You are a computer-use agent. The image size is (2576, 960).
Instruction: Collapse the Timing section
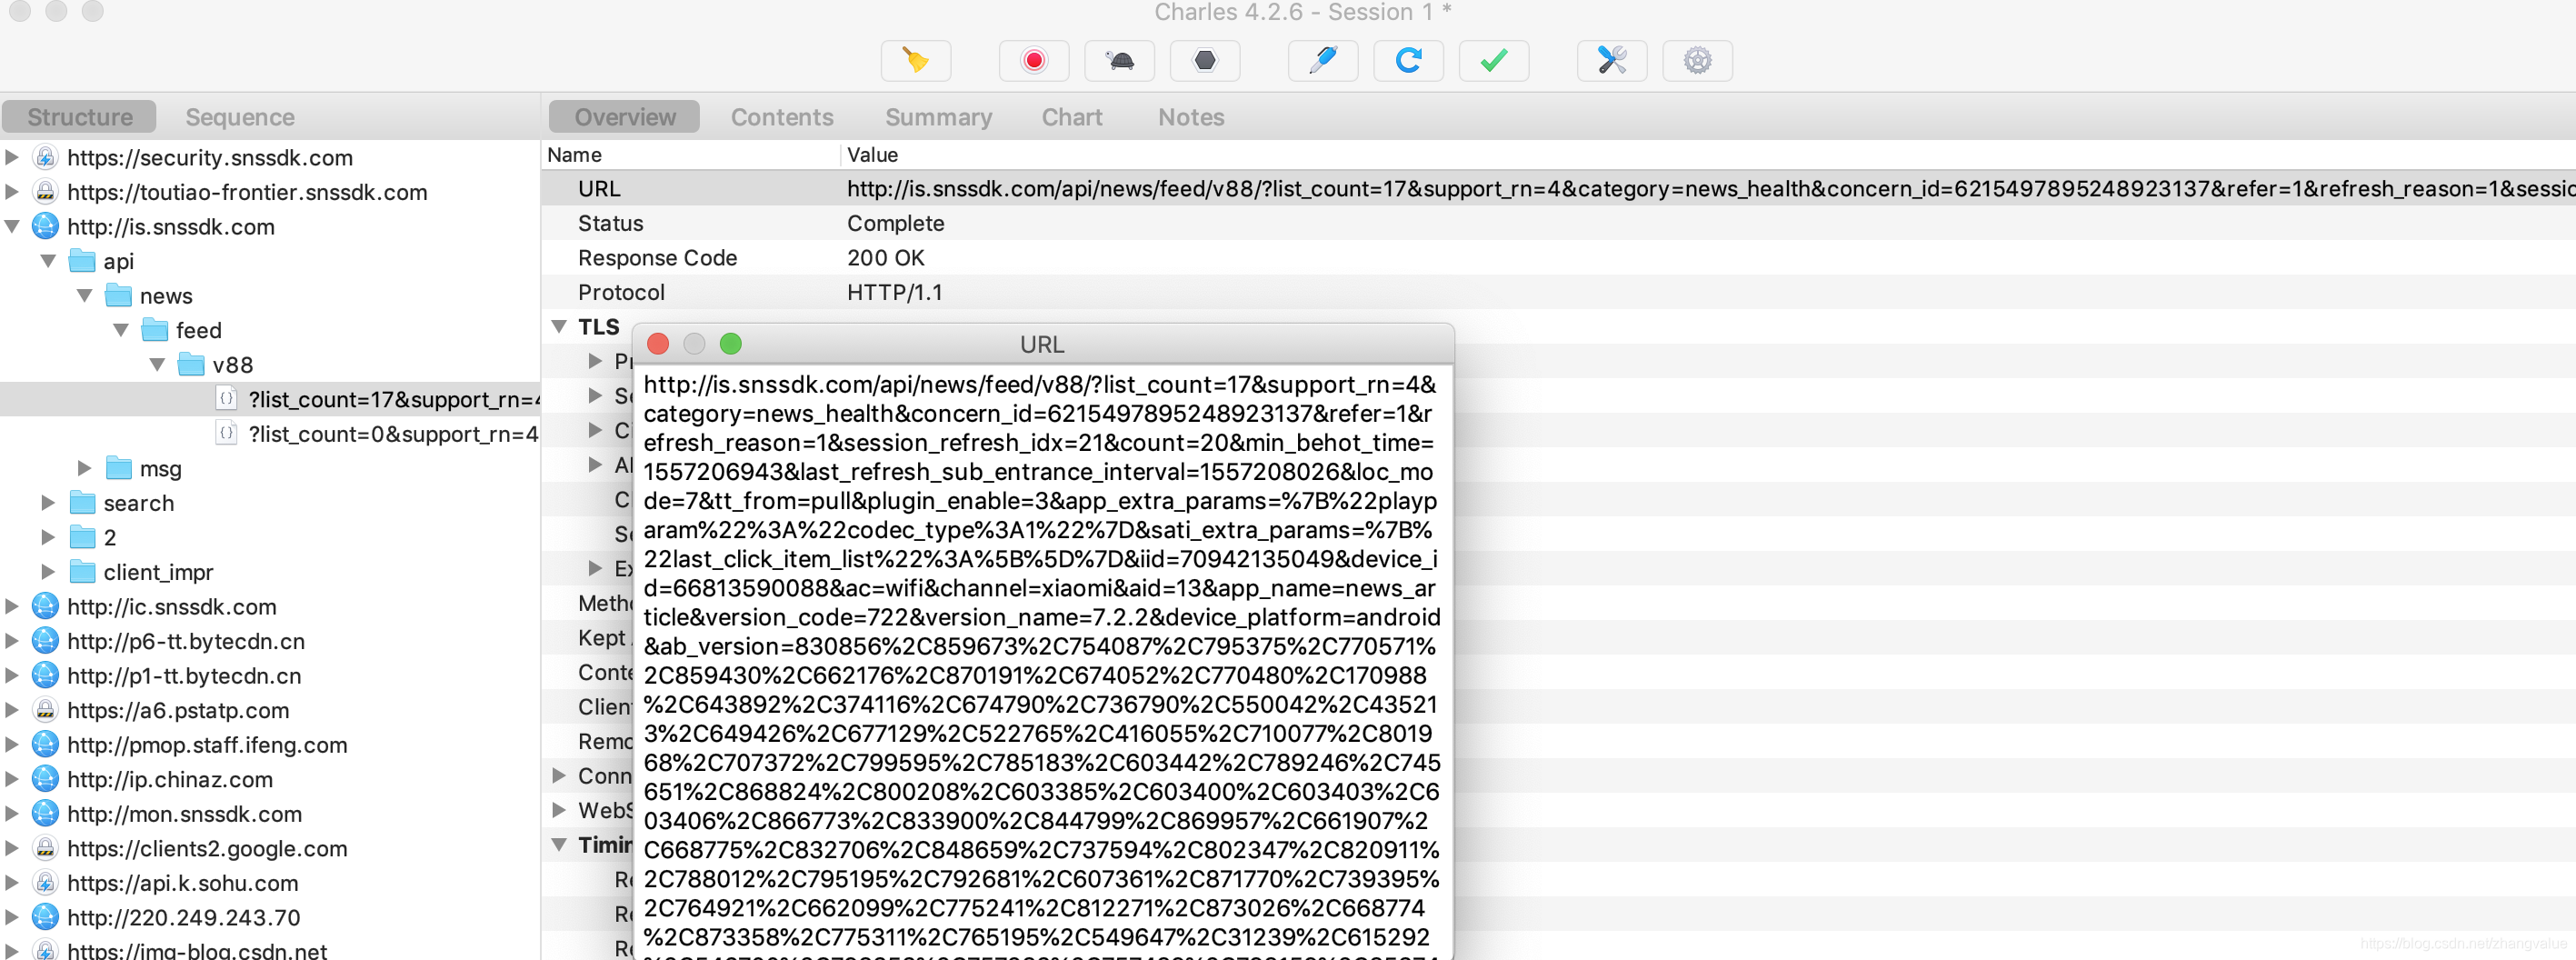click(x=559, y=844)
